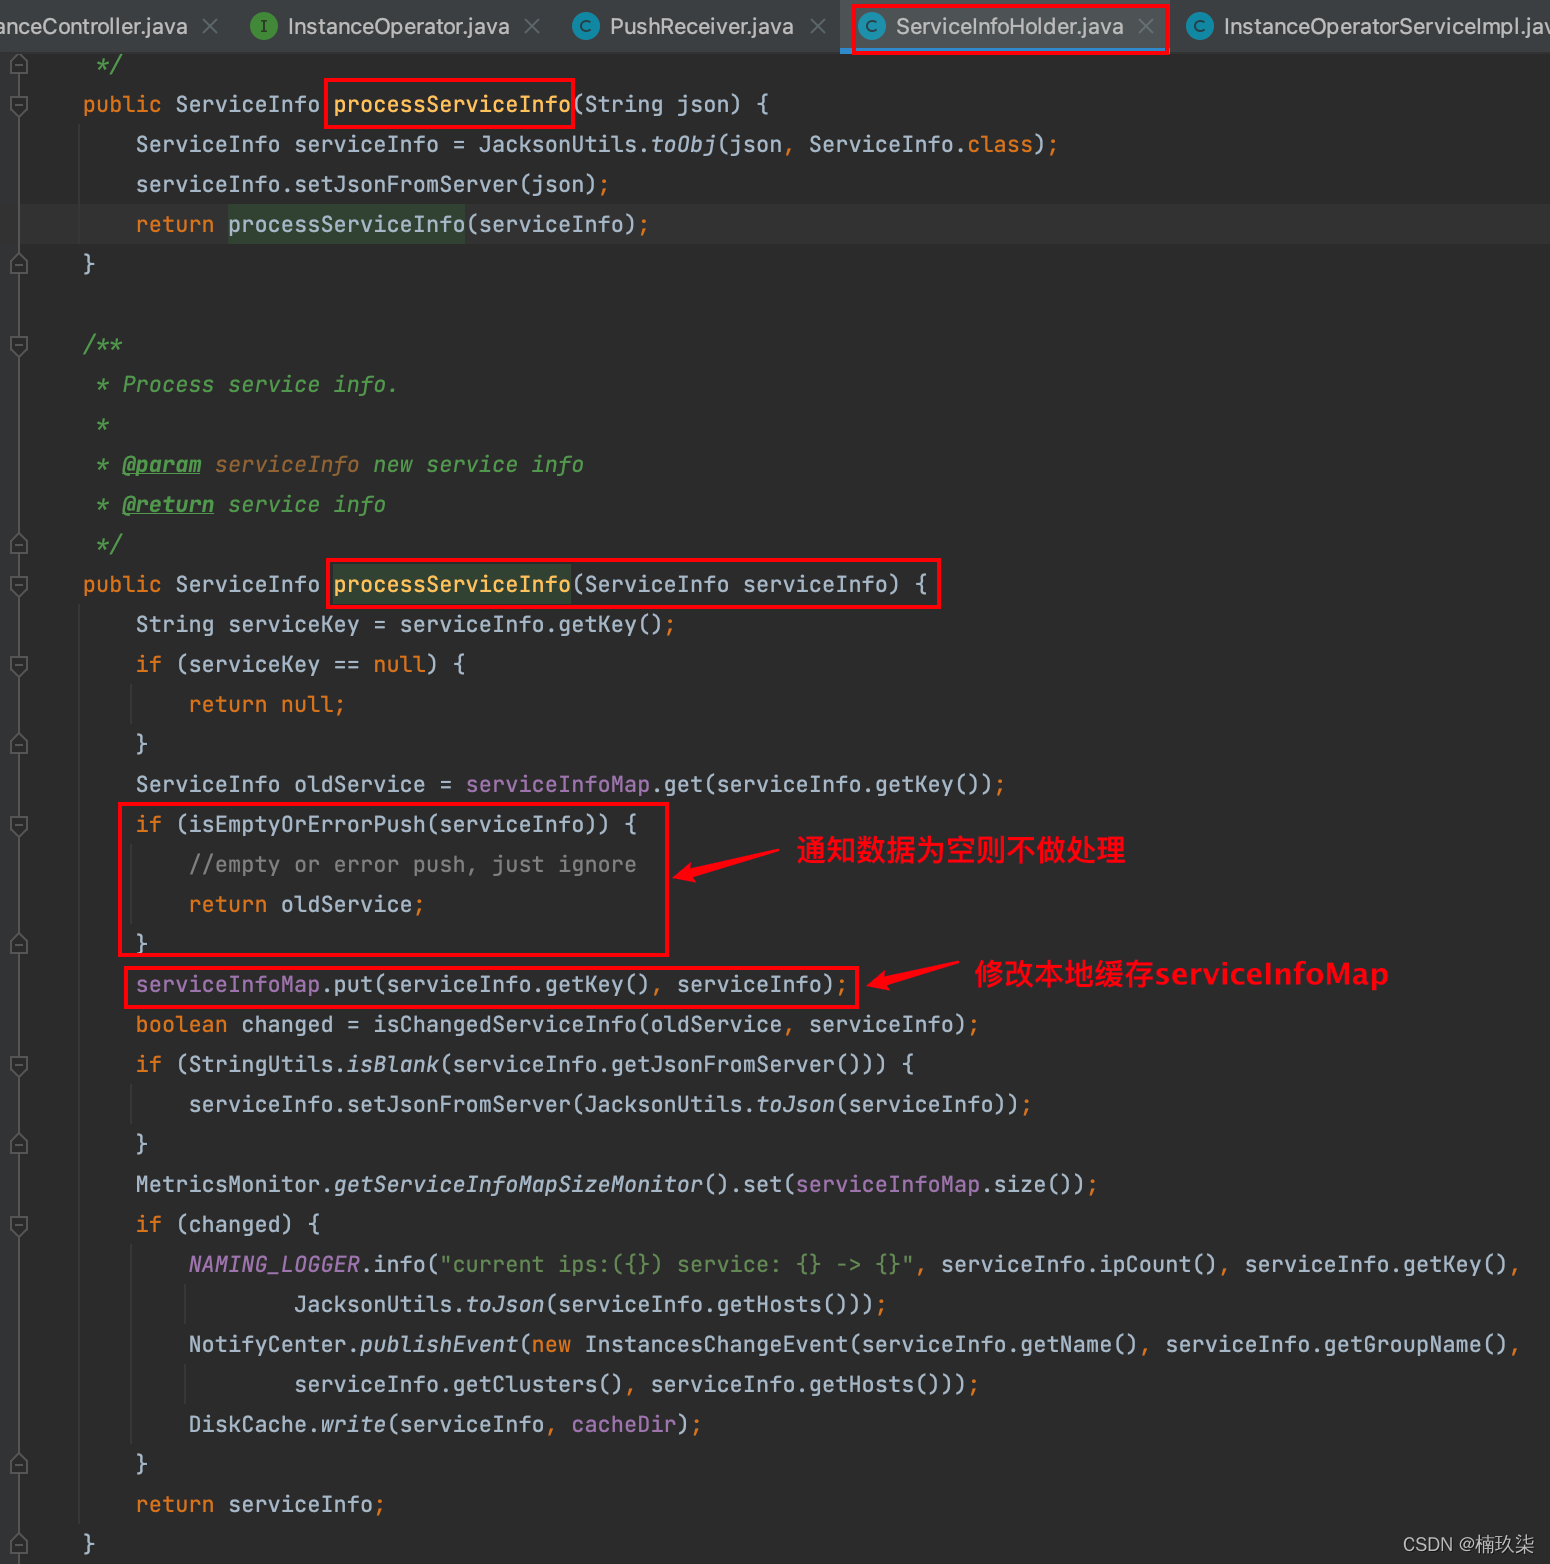The height and width of the screenshot is (1564, 1550).
Task: Click 'DiskCache.write' call
Action: pos(287,1424)
